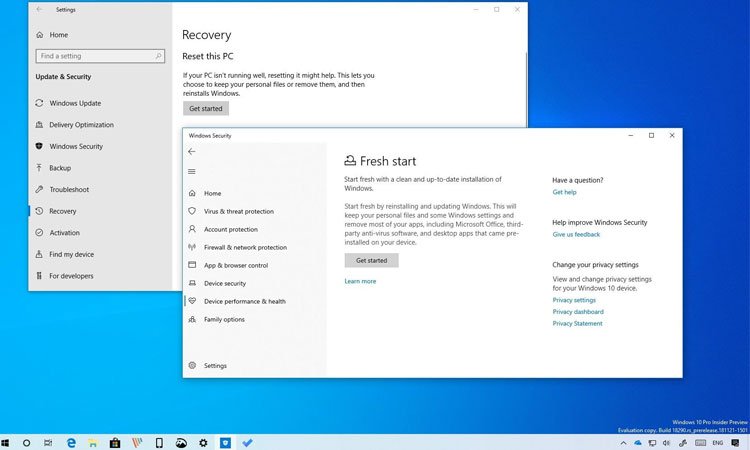750x450 pixels.
Task: Open Device performance & health
Action: tap(244, 301)
